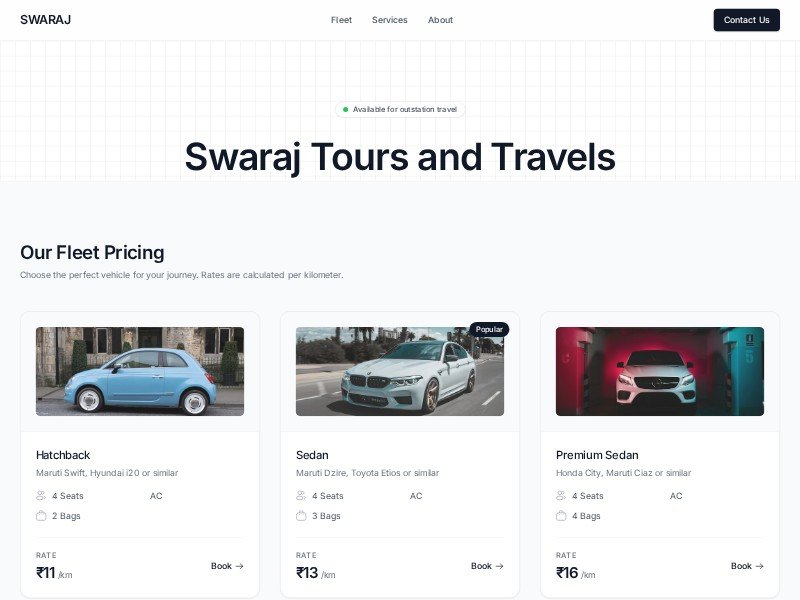Screen dimensions: 800x600
Task: Open the Mercedes premium sedan photo
Action: click(x=660, y=371)
